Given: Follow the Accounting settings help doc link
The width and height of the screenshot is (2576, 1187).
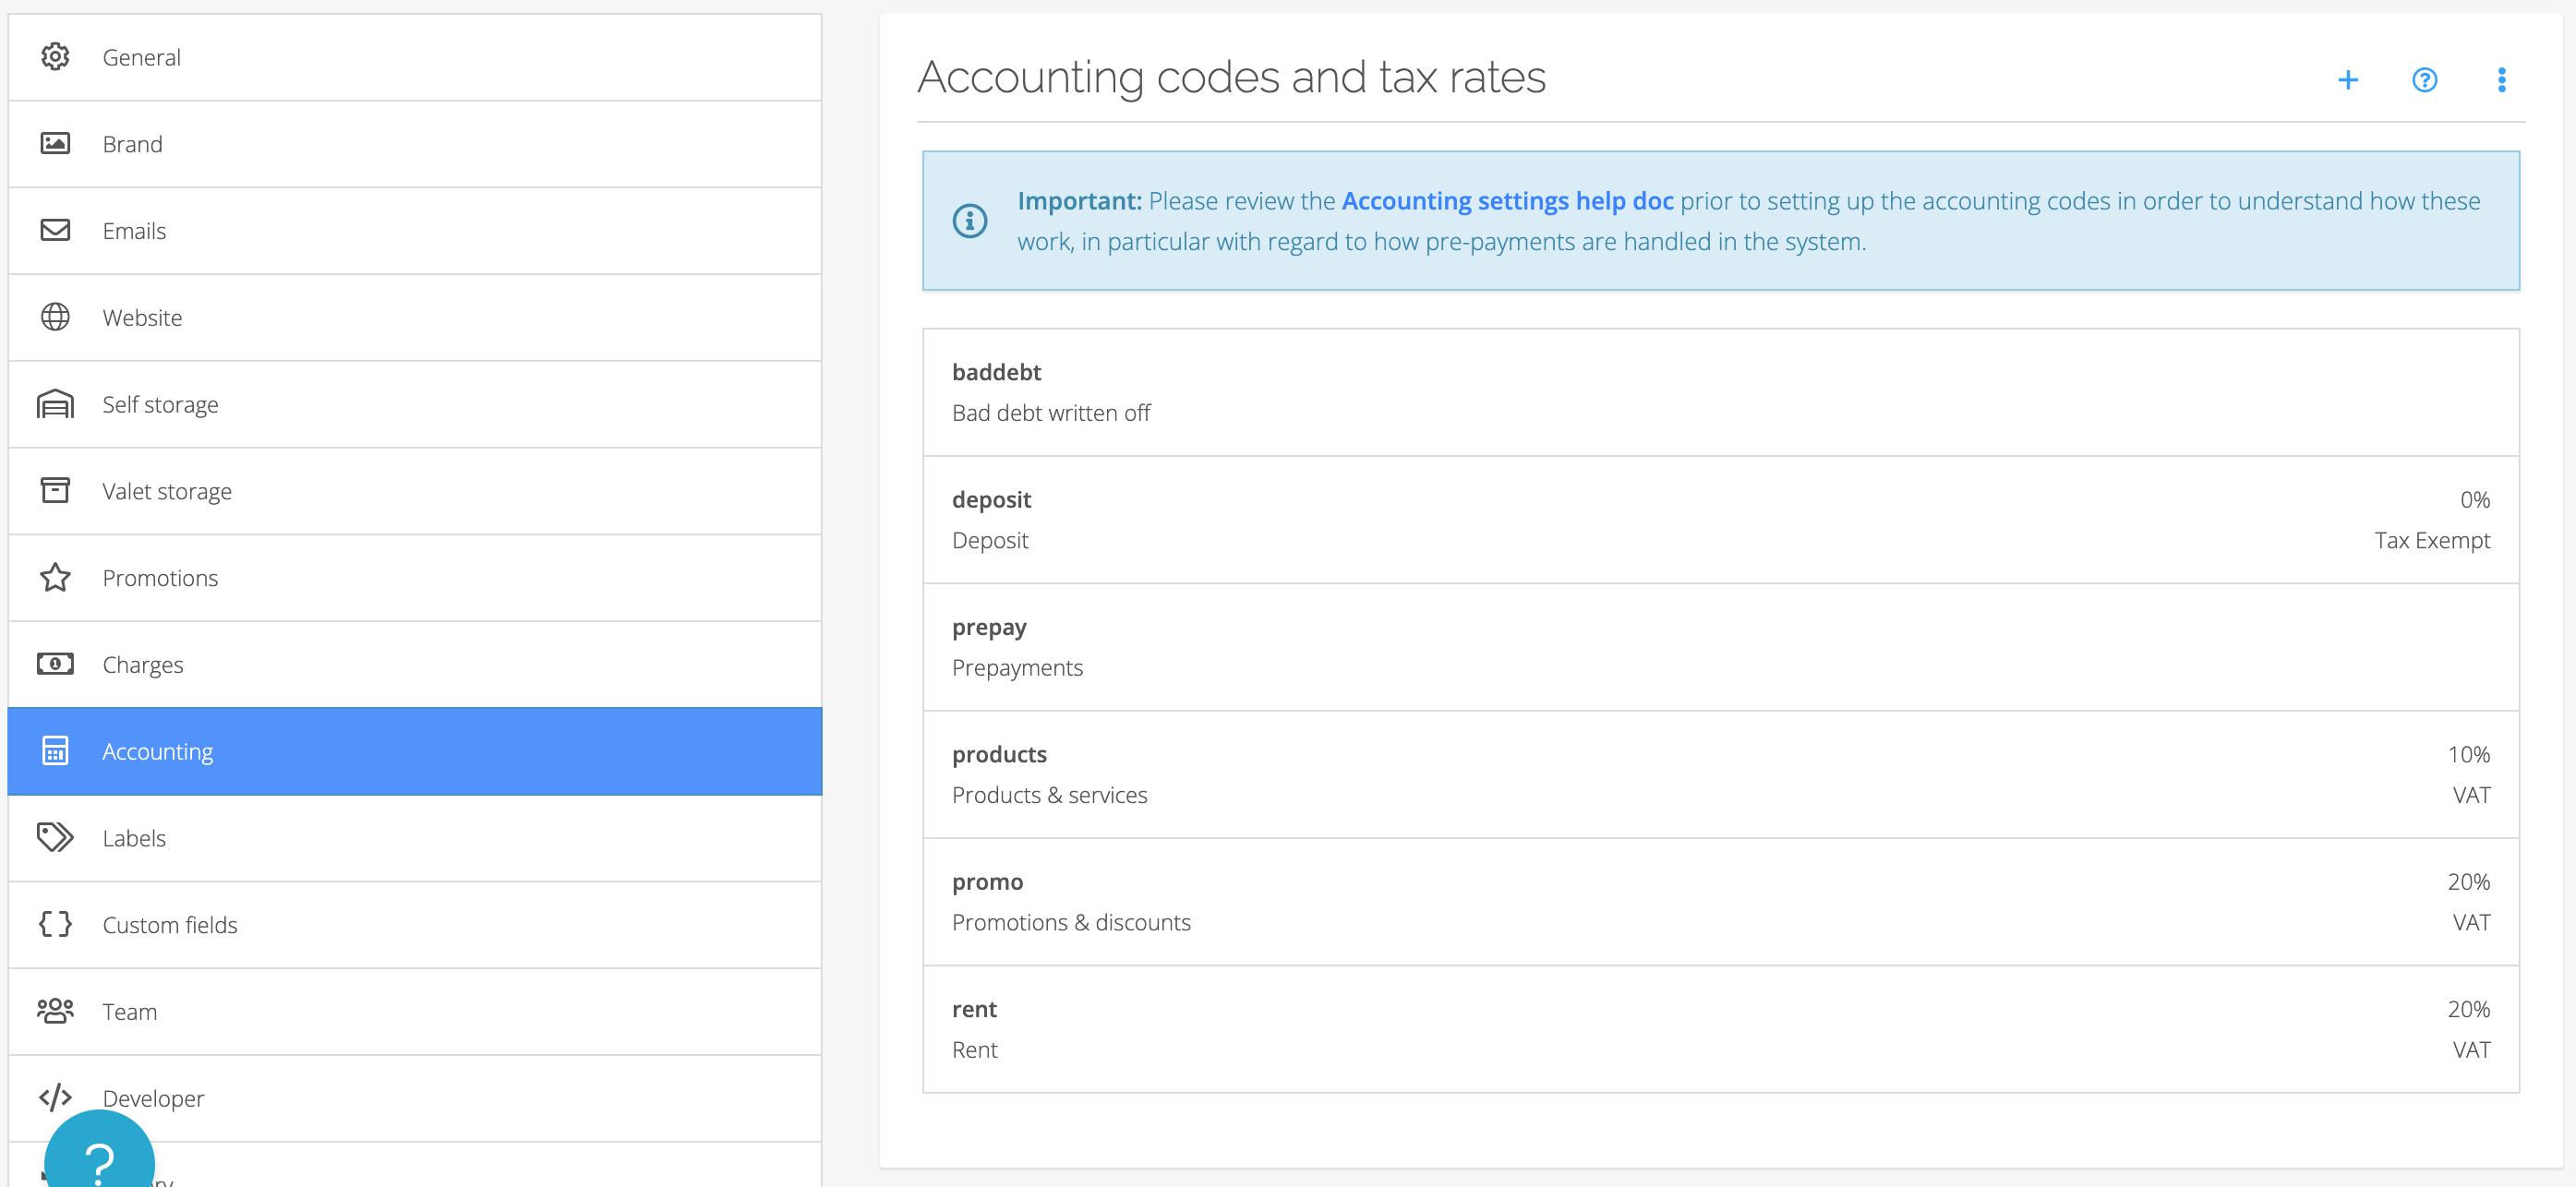Looking at the screenshot, I should (x=1507, y=201).
